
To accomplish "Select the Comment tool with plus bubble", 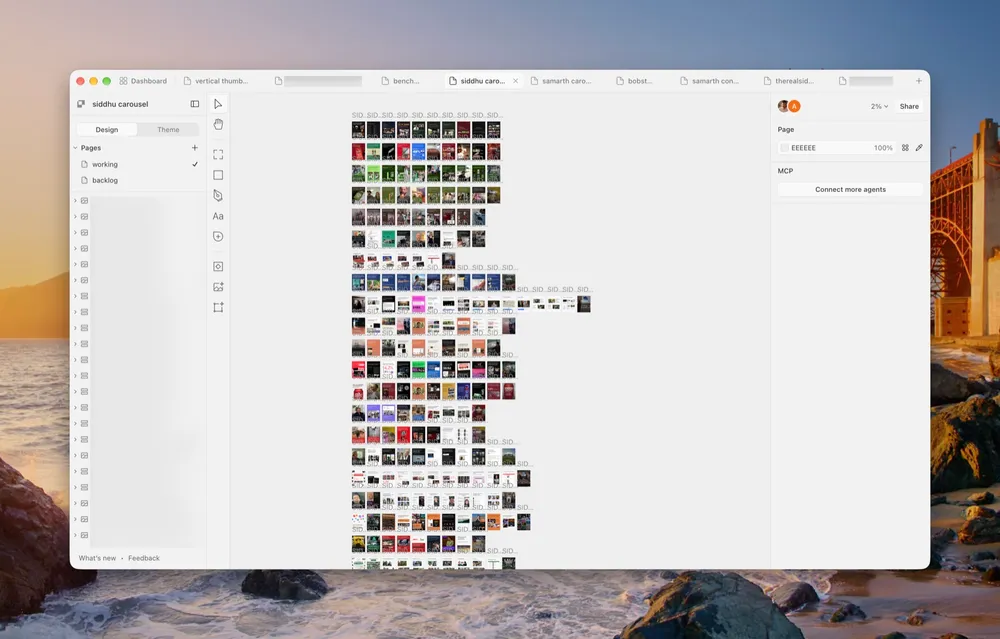I will [x=218, y=237].
